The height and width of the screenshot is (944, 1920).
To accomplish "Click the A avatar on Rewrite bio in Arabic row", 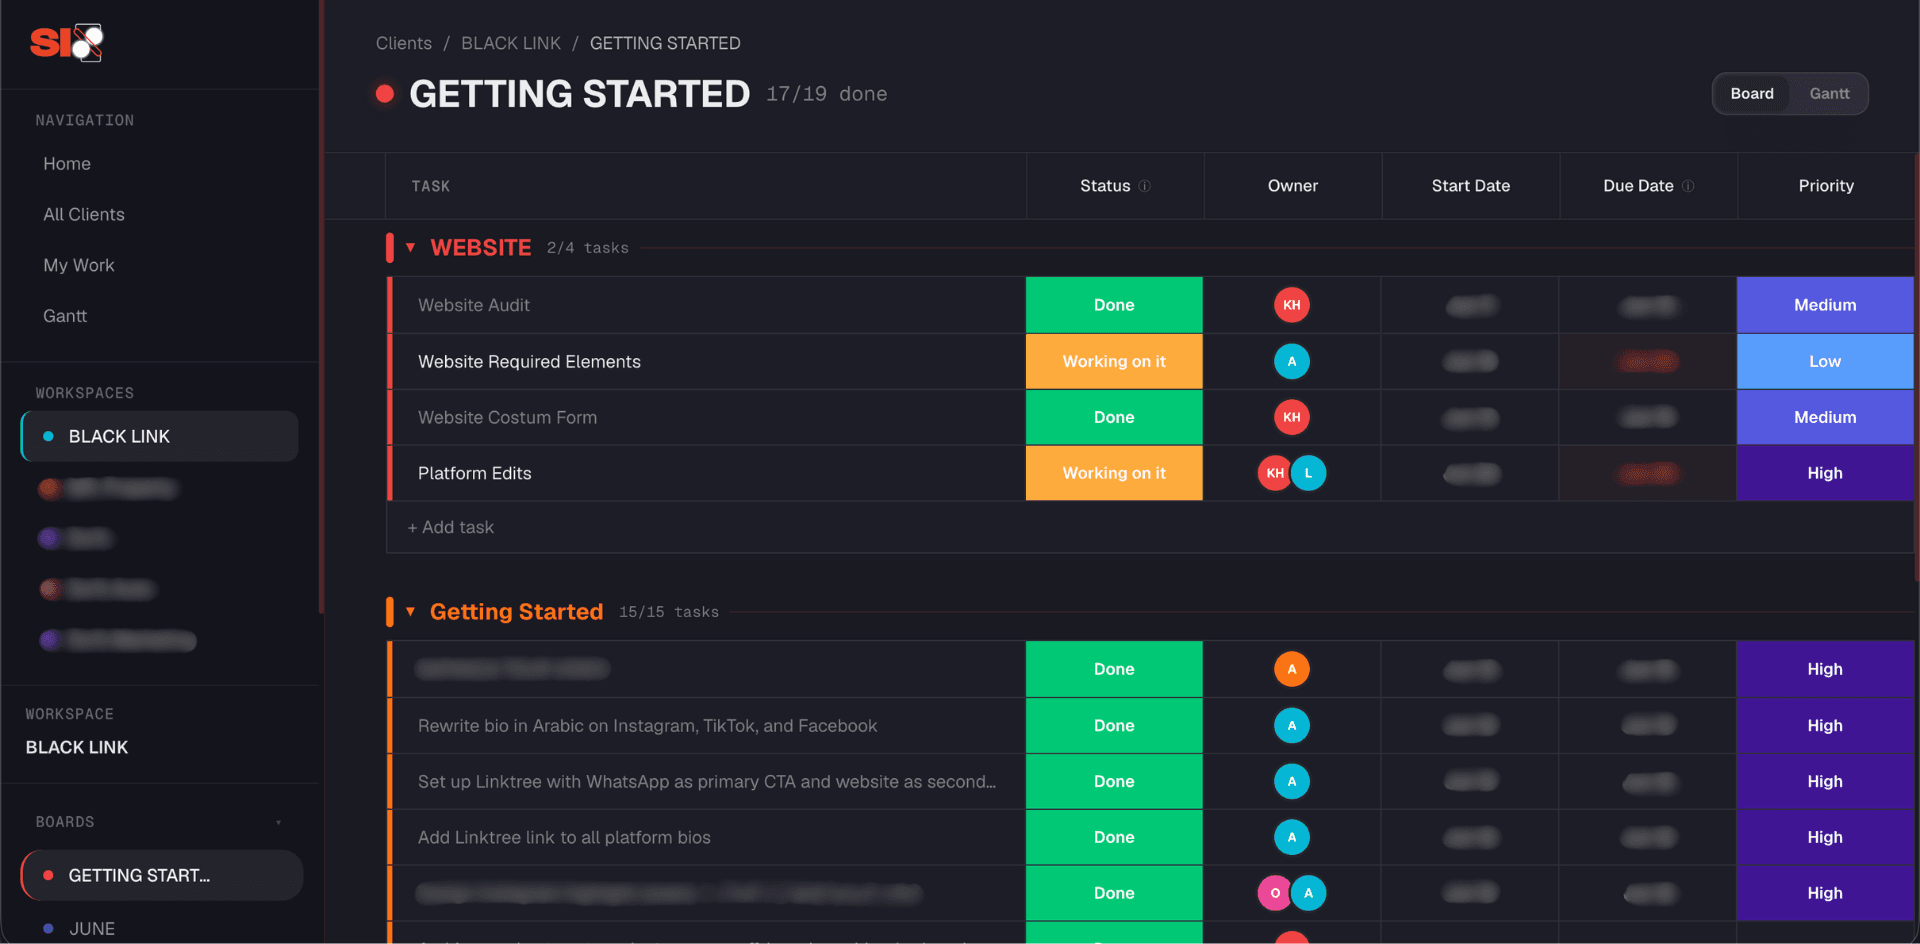I will [x=1292, y=725].
